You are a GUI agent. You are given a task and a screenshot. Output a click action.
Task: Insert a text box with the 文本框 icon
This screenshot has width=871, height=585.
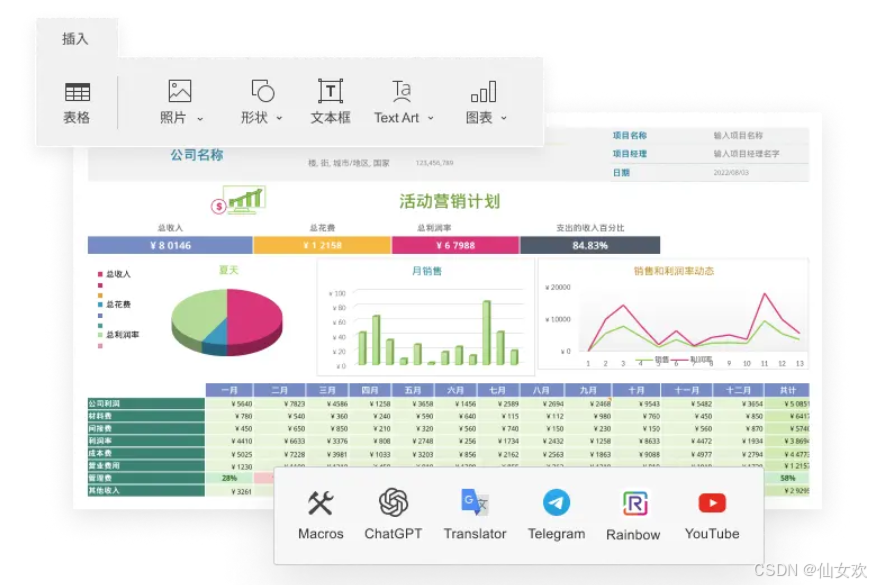(x=331, y=91)
